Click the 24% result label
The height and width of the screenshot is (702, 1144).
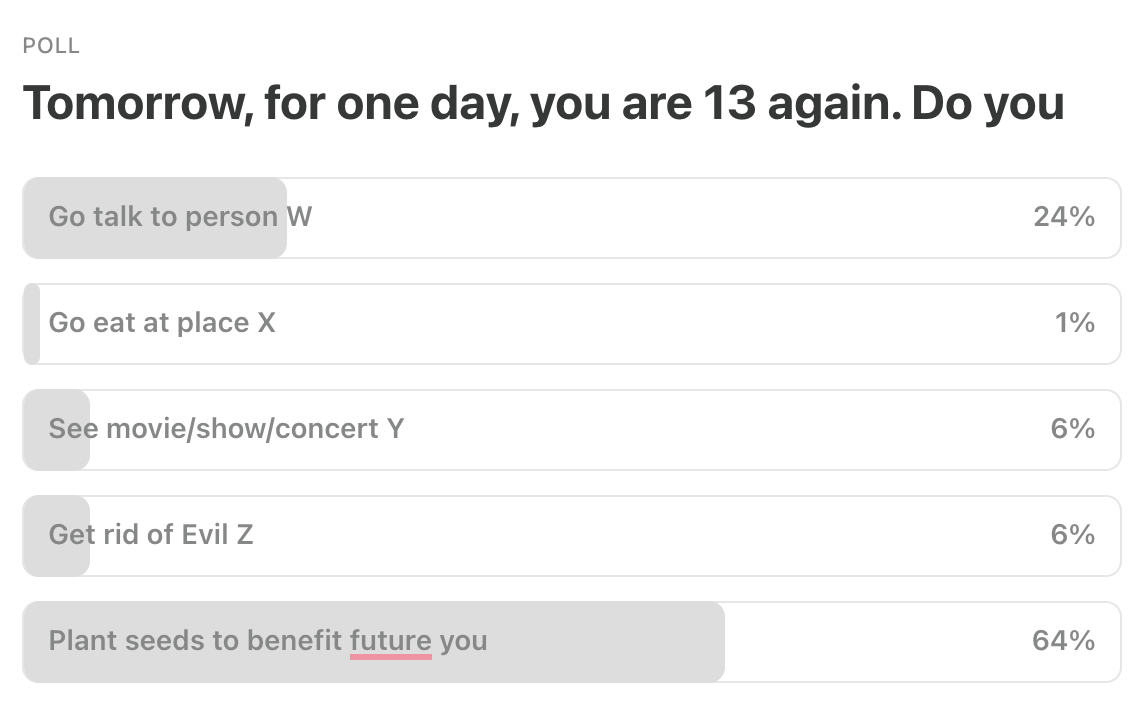(1064, 217)
